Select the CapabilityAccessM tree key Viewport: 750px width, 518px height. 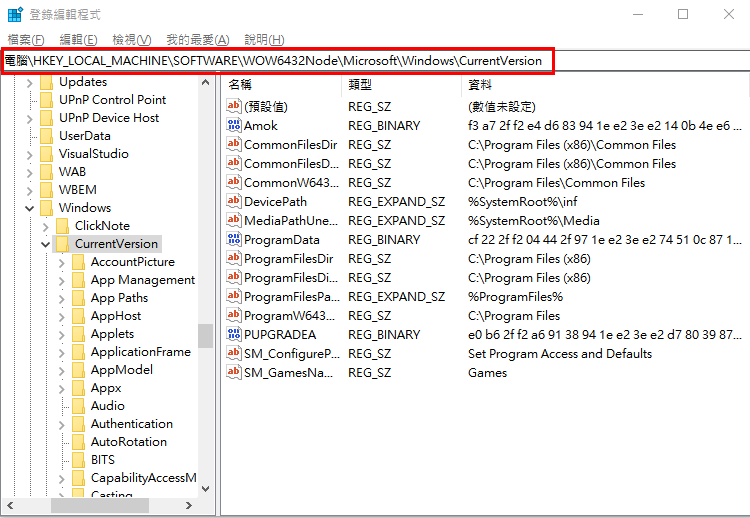pyautogui.click(x=143, y=478)
